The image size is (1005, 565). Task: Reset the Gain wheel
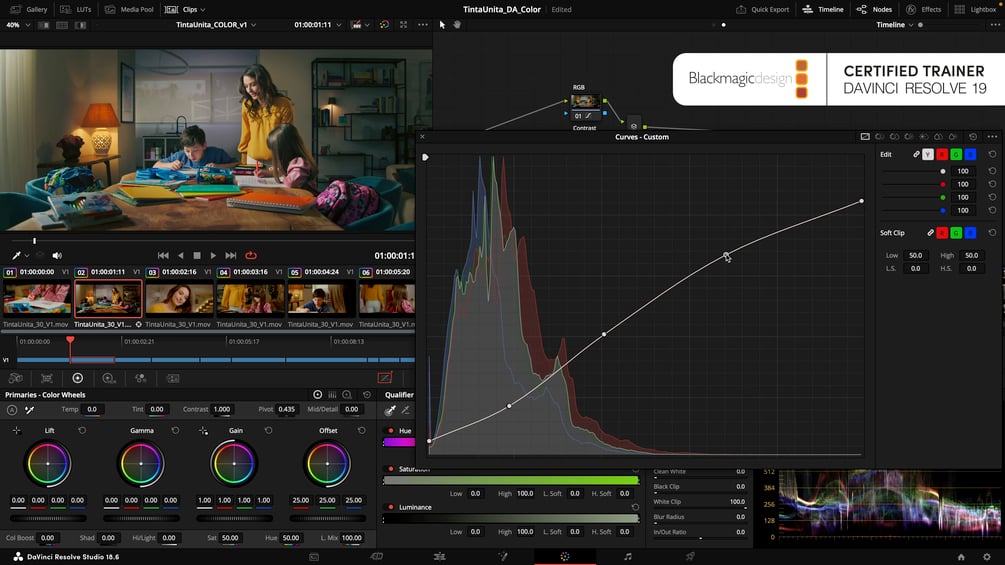coord(269,430)
